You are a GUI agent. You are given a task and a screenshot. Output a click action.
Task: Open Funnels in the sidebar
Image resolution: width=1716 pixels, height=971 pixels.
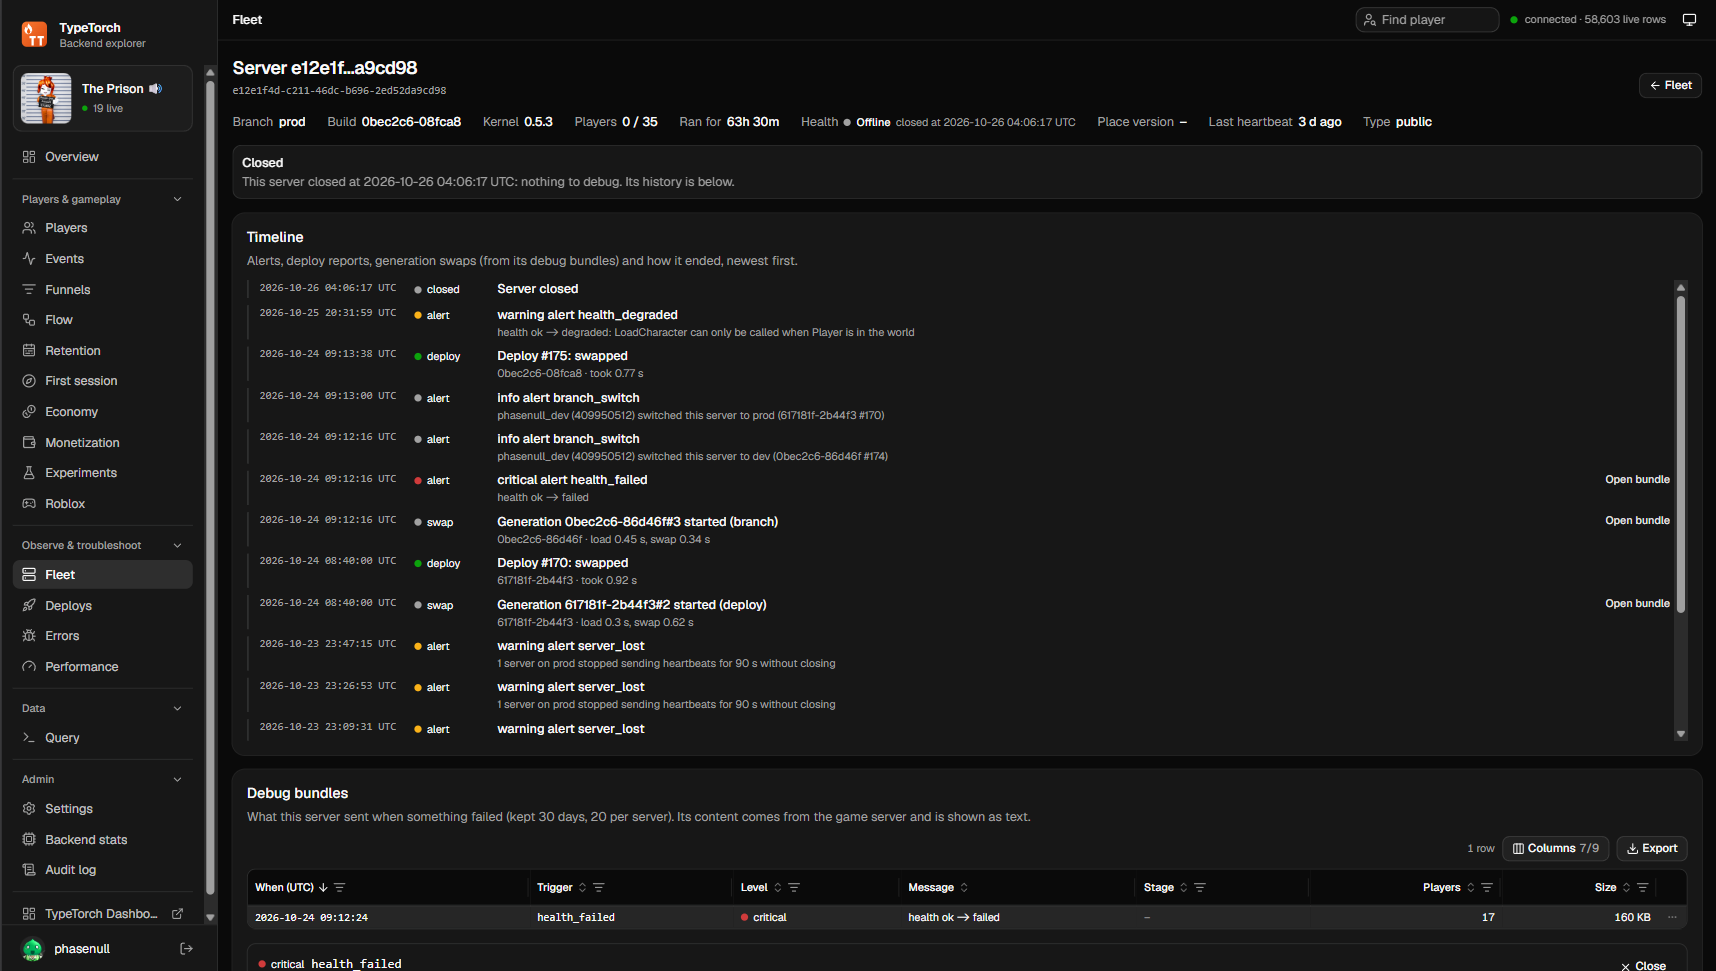click(x=103, y=290)
